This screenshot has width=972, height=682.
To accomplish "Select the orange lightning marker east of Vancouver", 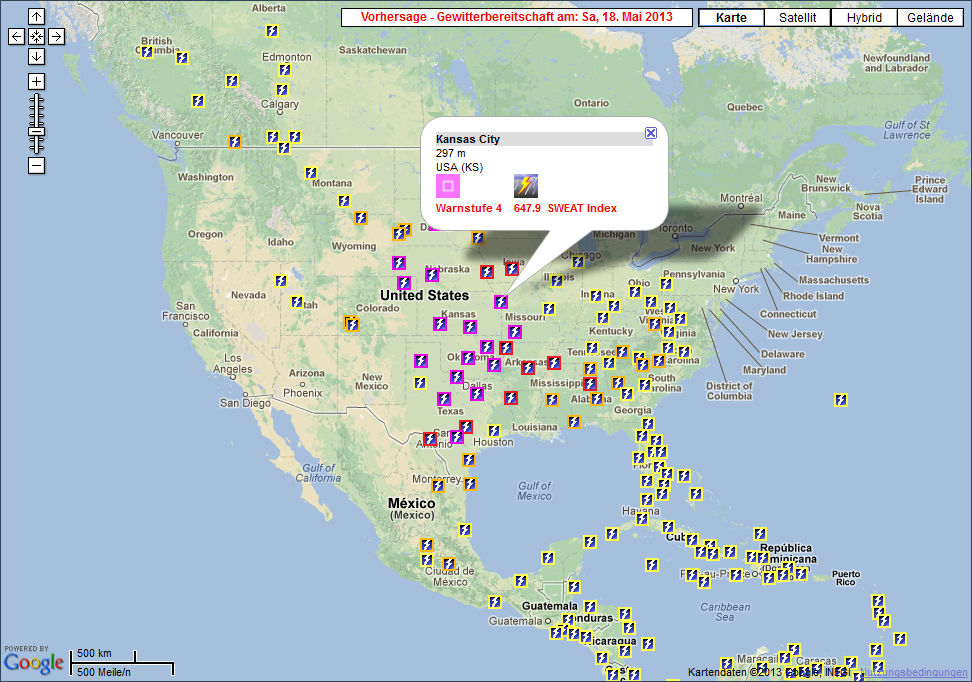I will pos(234,142).
